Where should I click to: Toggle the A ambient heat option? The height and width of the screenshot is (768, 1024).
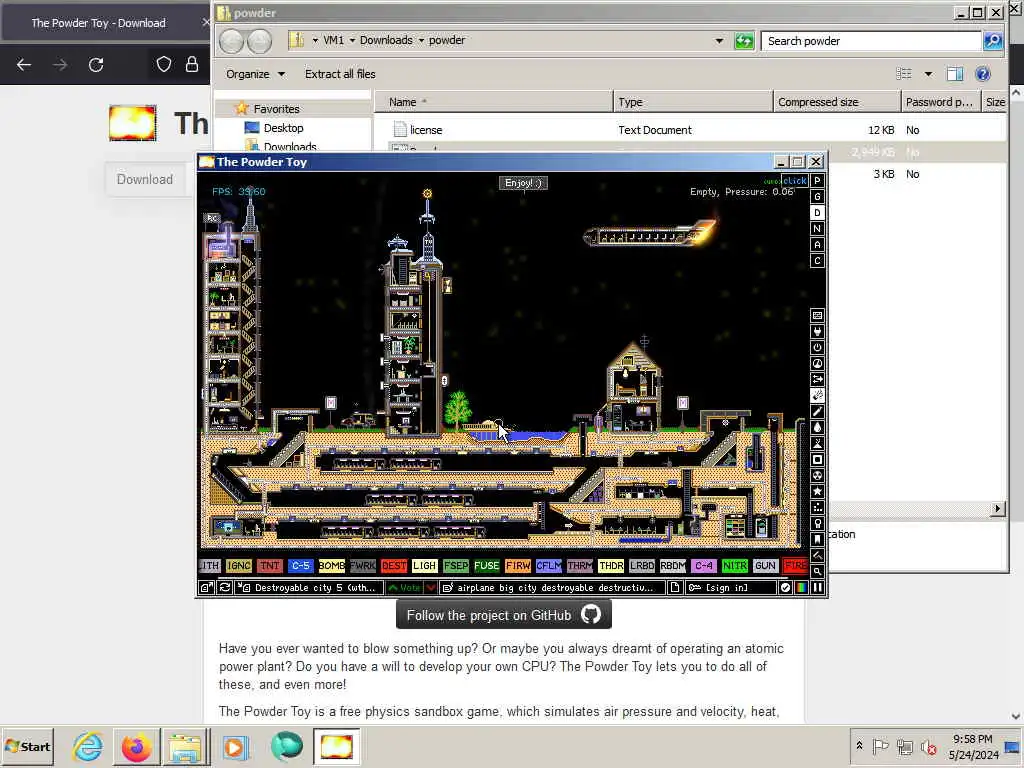point(817,244)
